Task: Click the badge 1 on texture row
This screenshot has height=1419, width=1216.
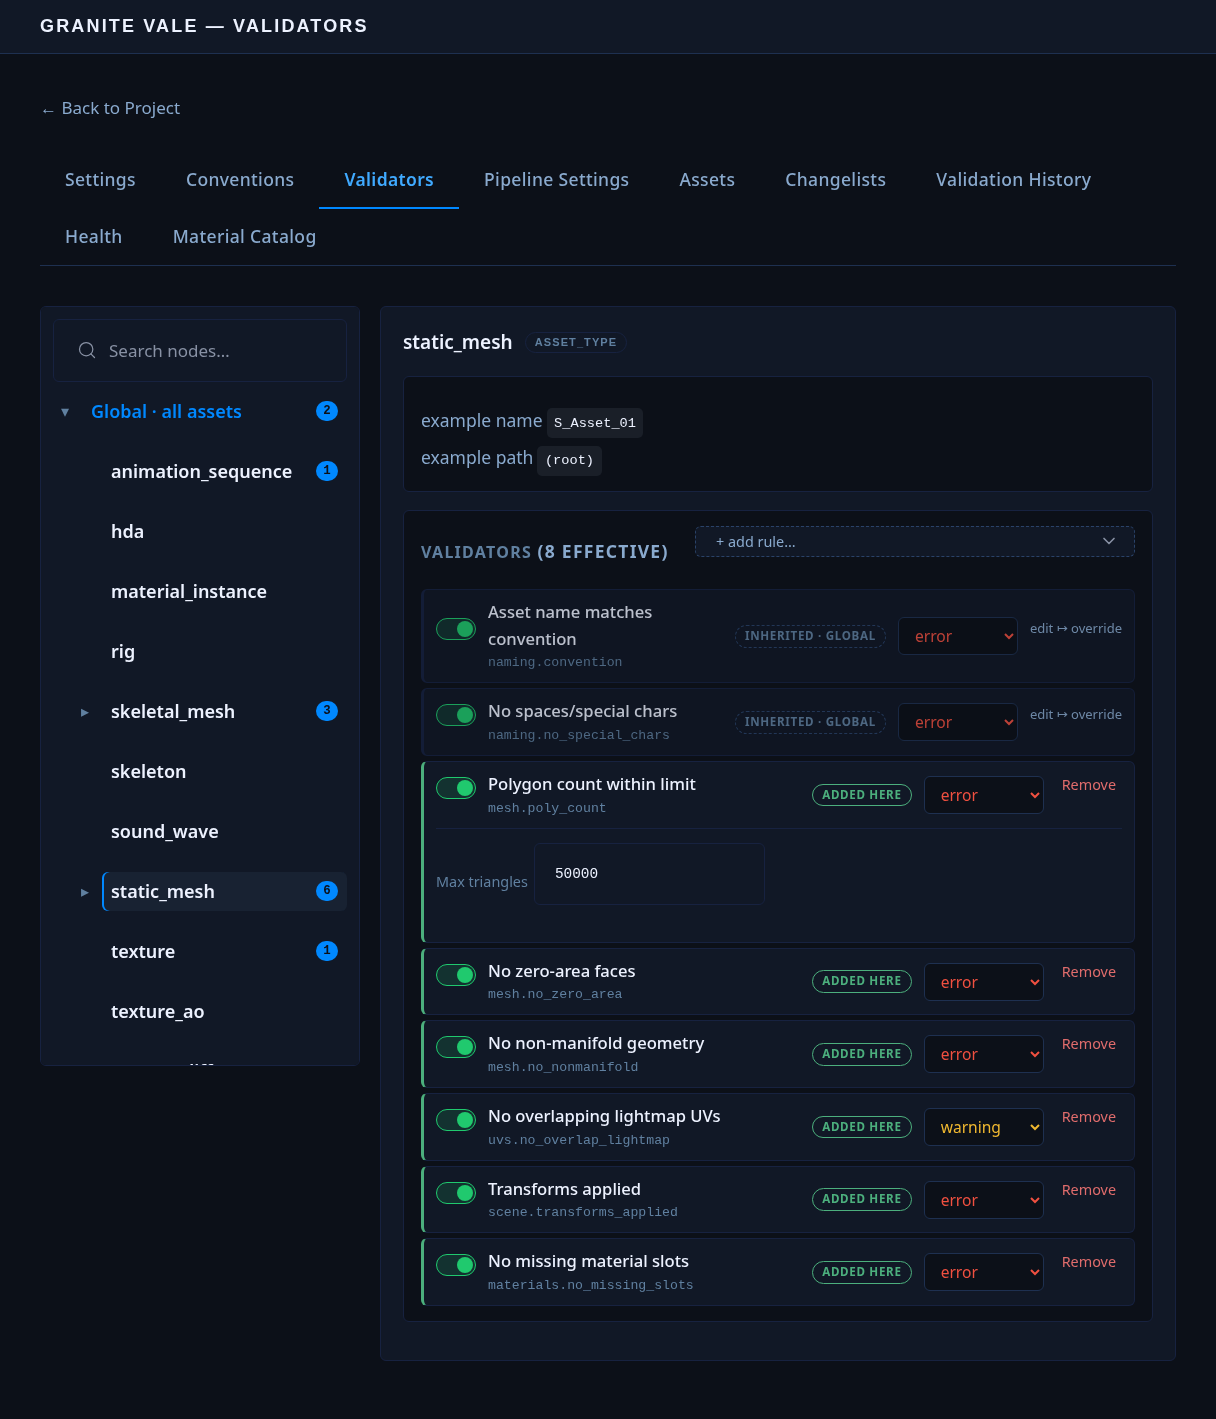Action: click(327, 951)
